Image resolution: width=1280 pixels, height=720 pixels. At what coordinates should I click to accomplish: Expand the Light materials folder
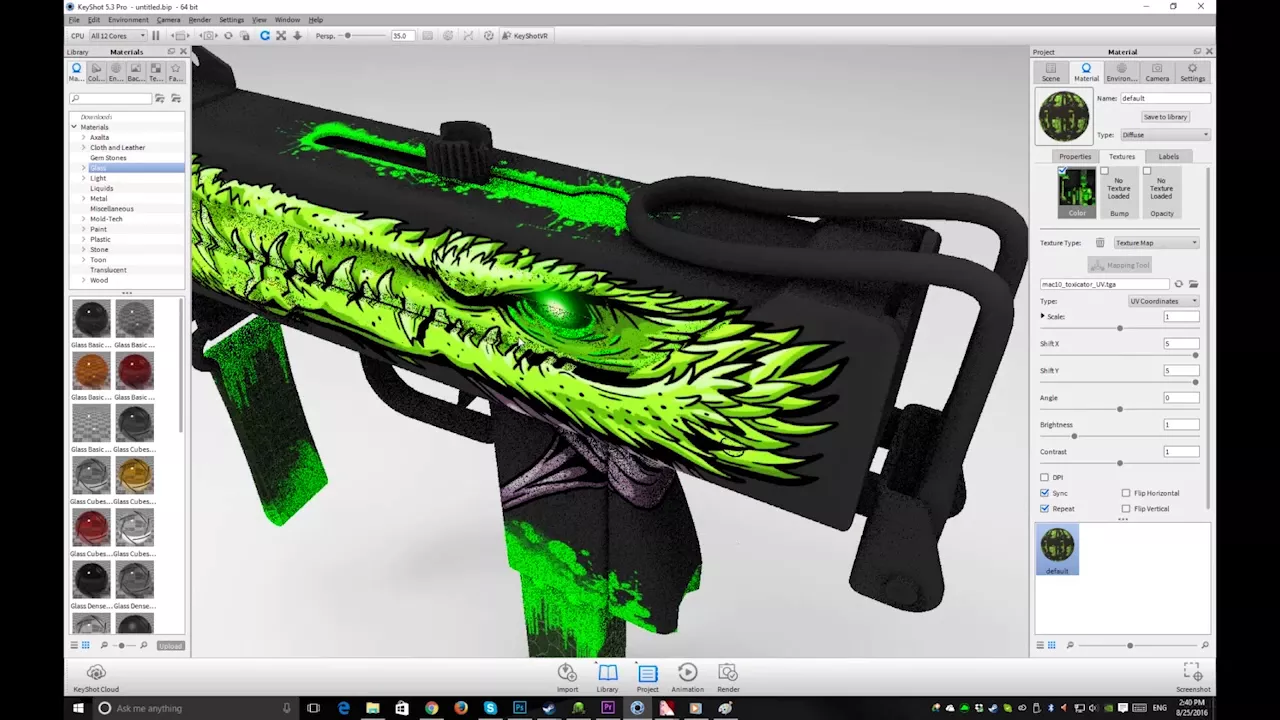click(84, 178)
